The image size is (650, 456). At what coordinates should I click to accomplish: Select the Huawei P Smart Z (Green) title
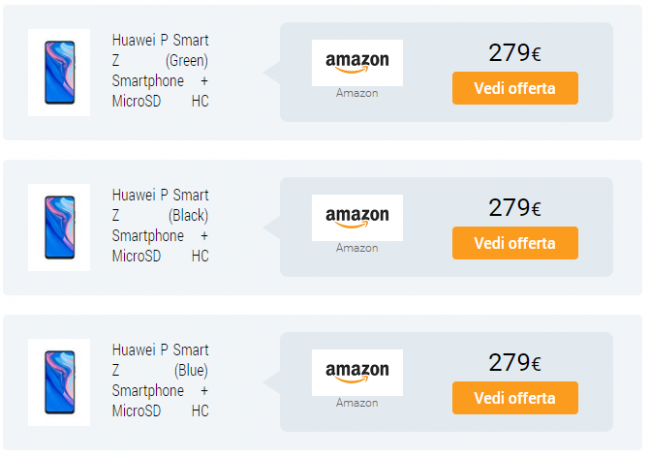coord(160,71)
